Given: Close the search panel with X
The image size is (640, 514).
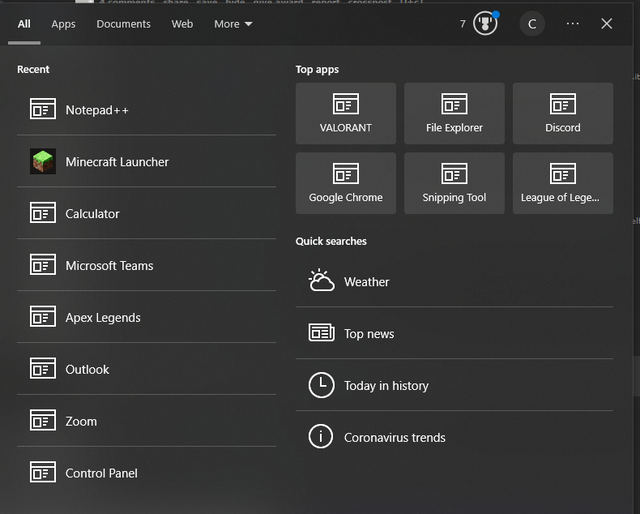Looking at the screenshot, I should [607, 24].
